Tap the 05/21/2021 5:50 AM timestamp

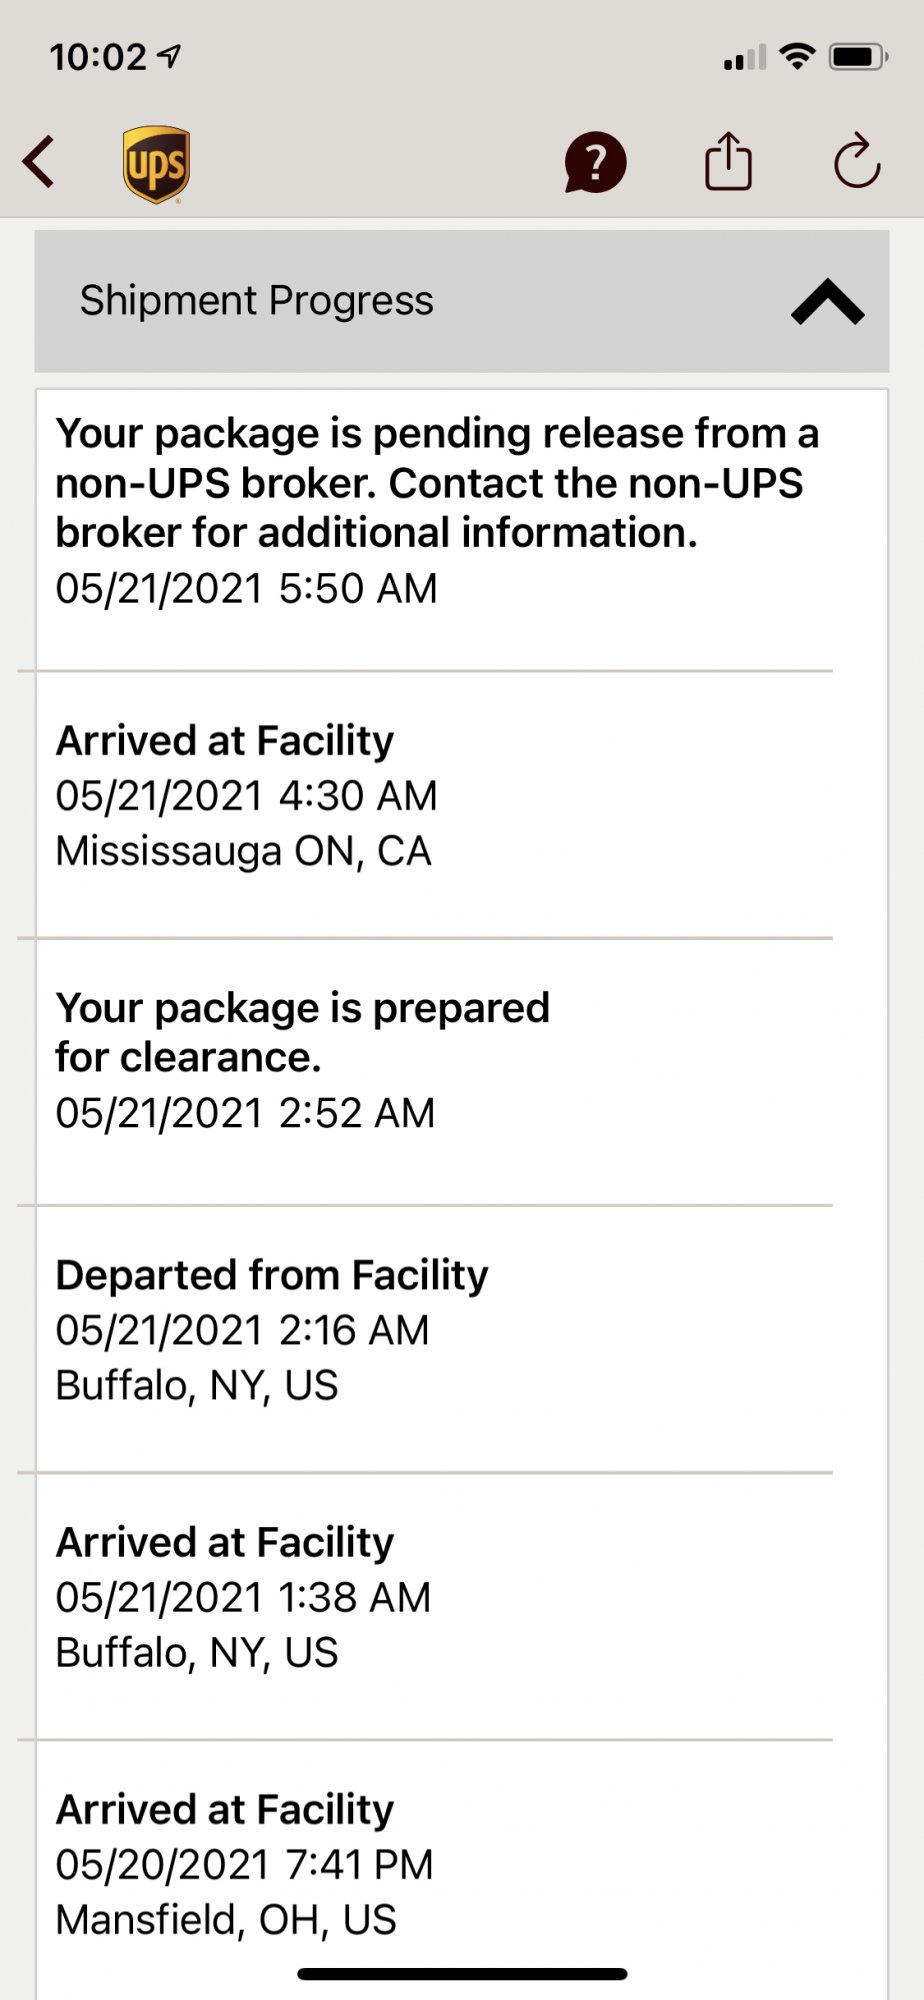pyautogui.click(x=246, y=589)
